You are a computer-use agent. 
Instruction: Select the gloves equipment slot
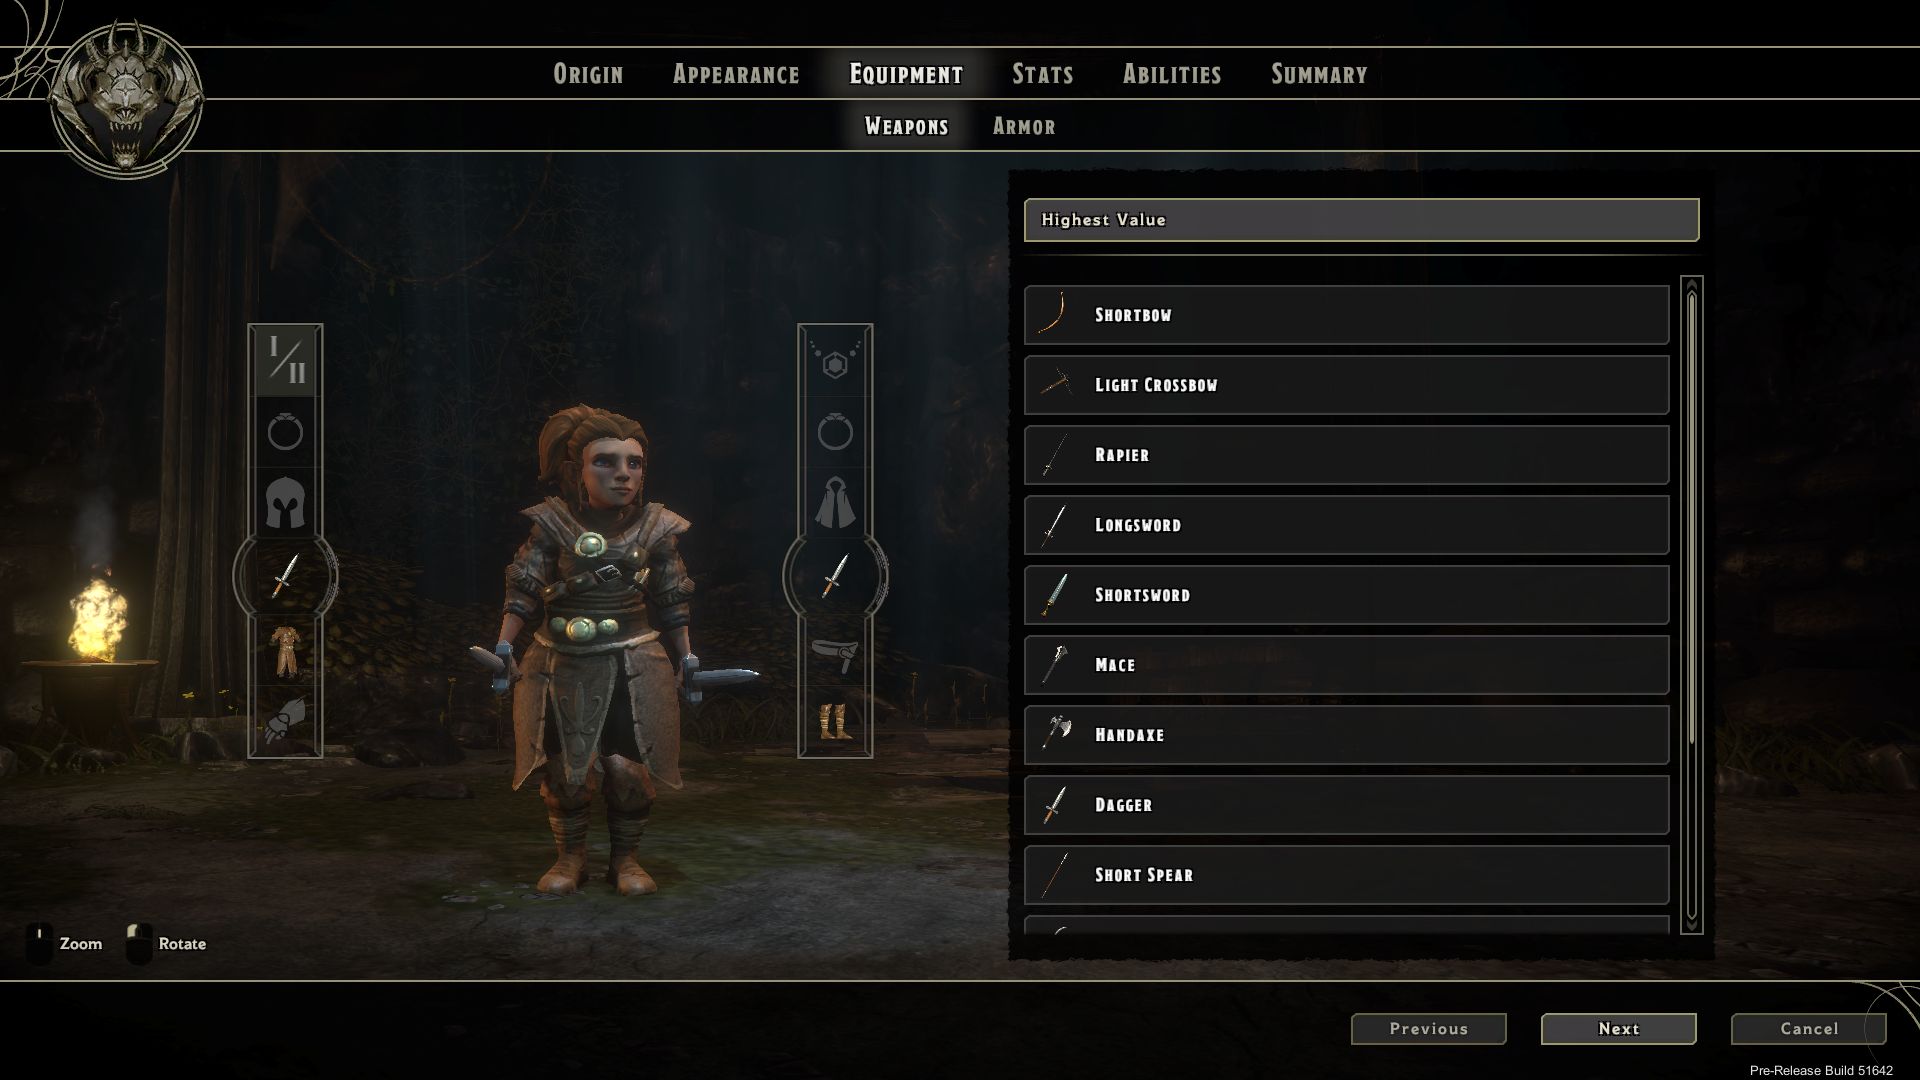click(285, 720)
